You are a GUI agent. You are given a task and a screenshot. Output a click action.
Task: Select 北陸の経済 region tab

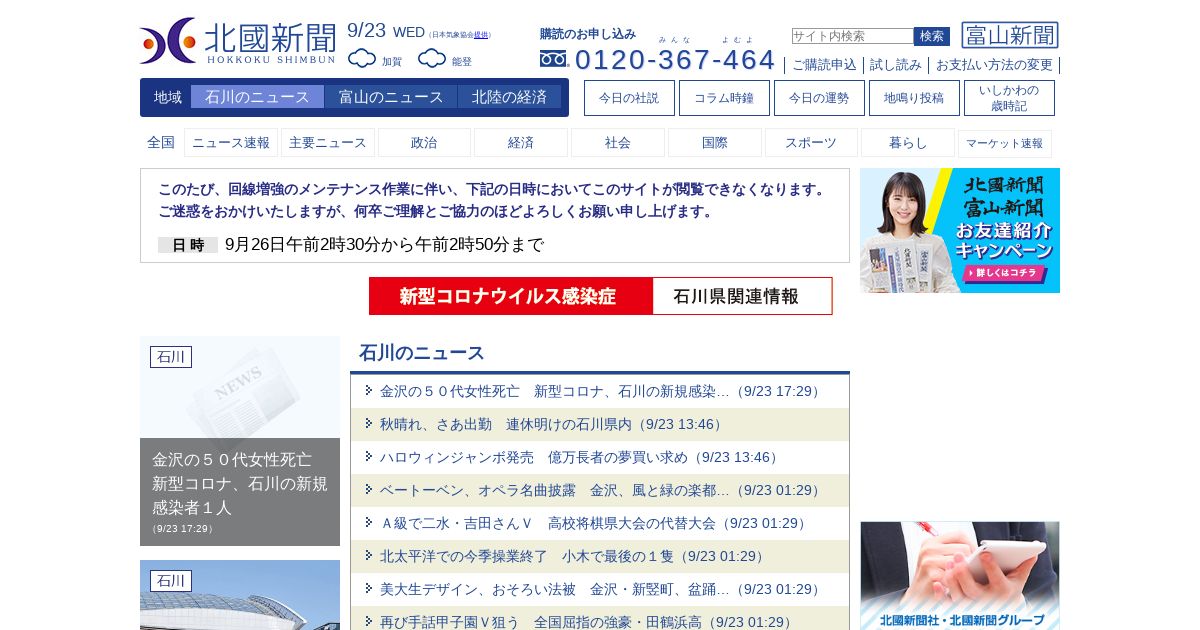pyautogui.click(x=510, y=97)
